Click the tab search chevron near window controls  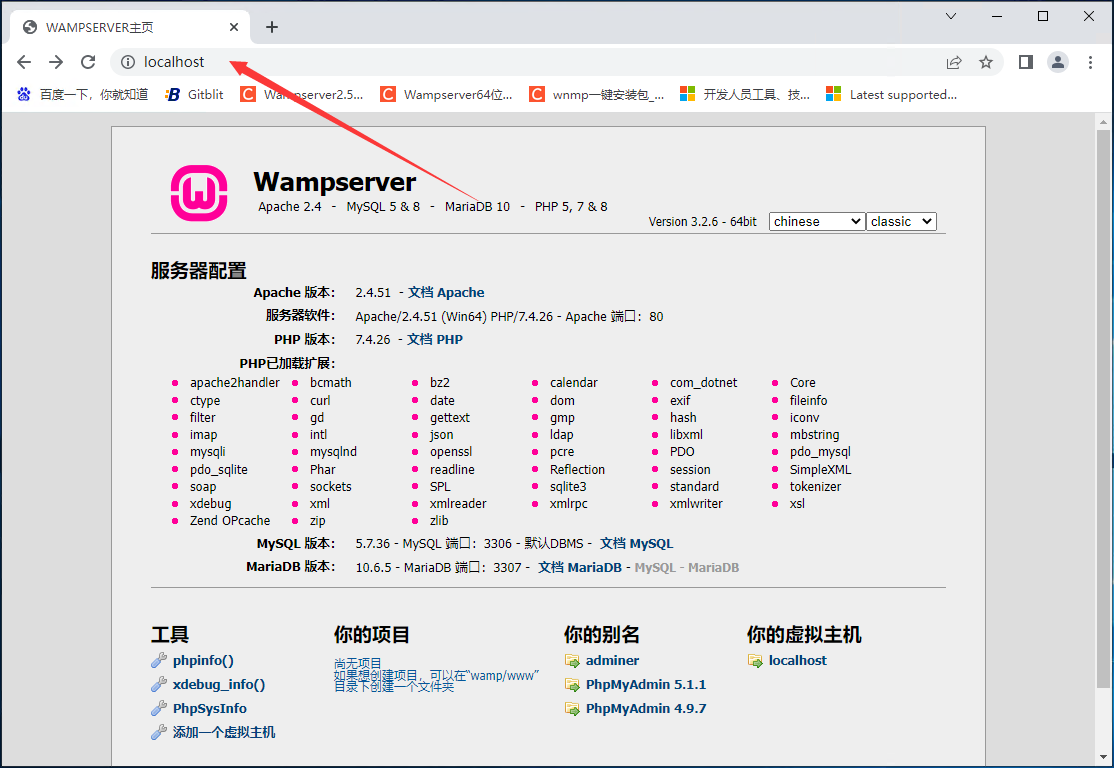(950, 16)
